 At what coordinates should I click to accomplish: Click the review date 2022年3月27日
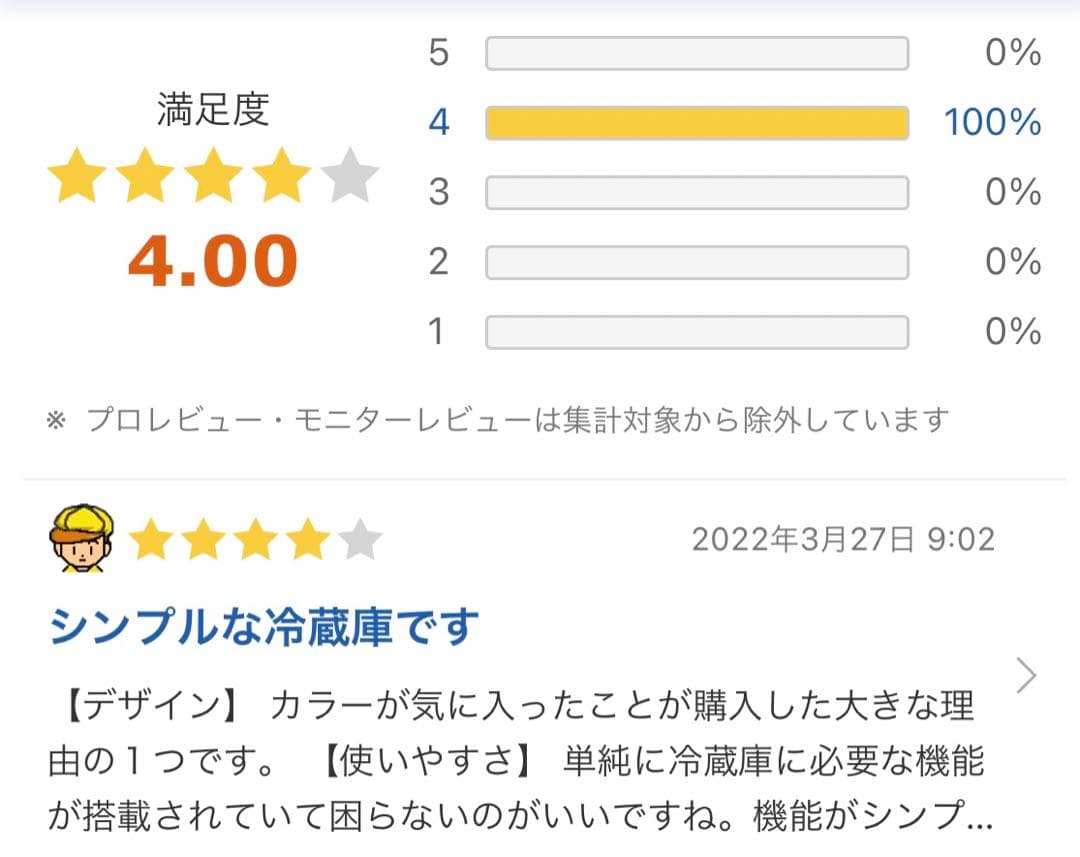[x=843, y=538]
